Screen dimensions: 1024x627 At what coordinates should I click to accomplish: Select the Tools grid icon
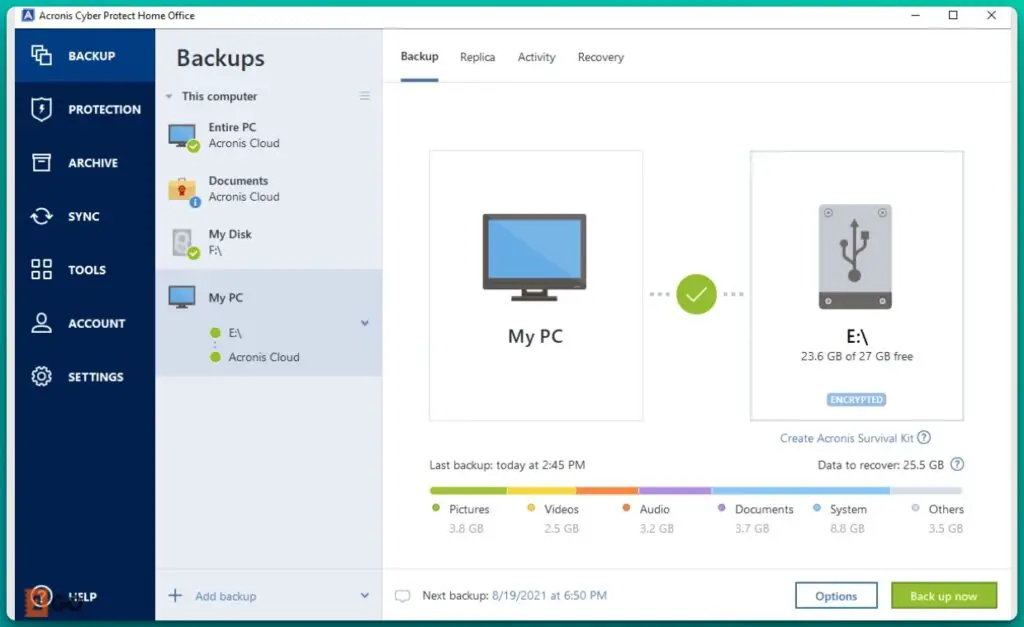pos(41,270)
